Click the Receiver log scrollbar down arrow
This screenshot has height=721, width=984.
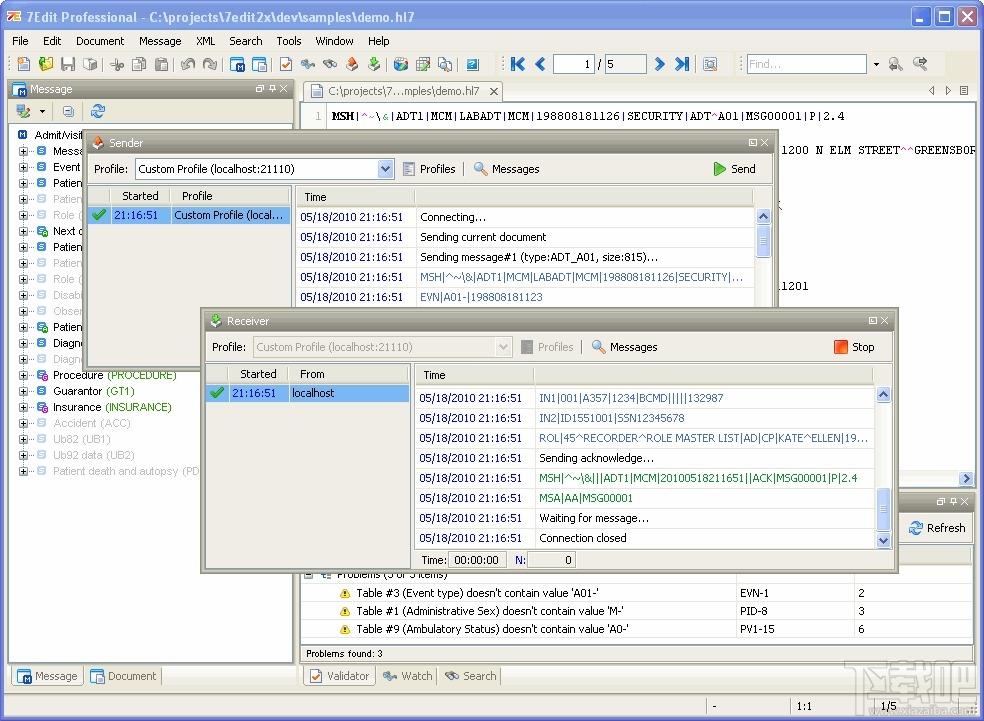point(883,540)
